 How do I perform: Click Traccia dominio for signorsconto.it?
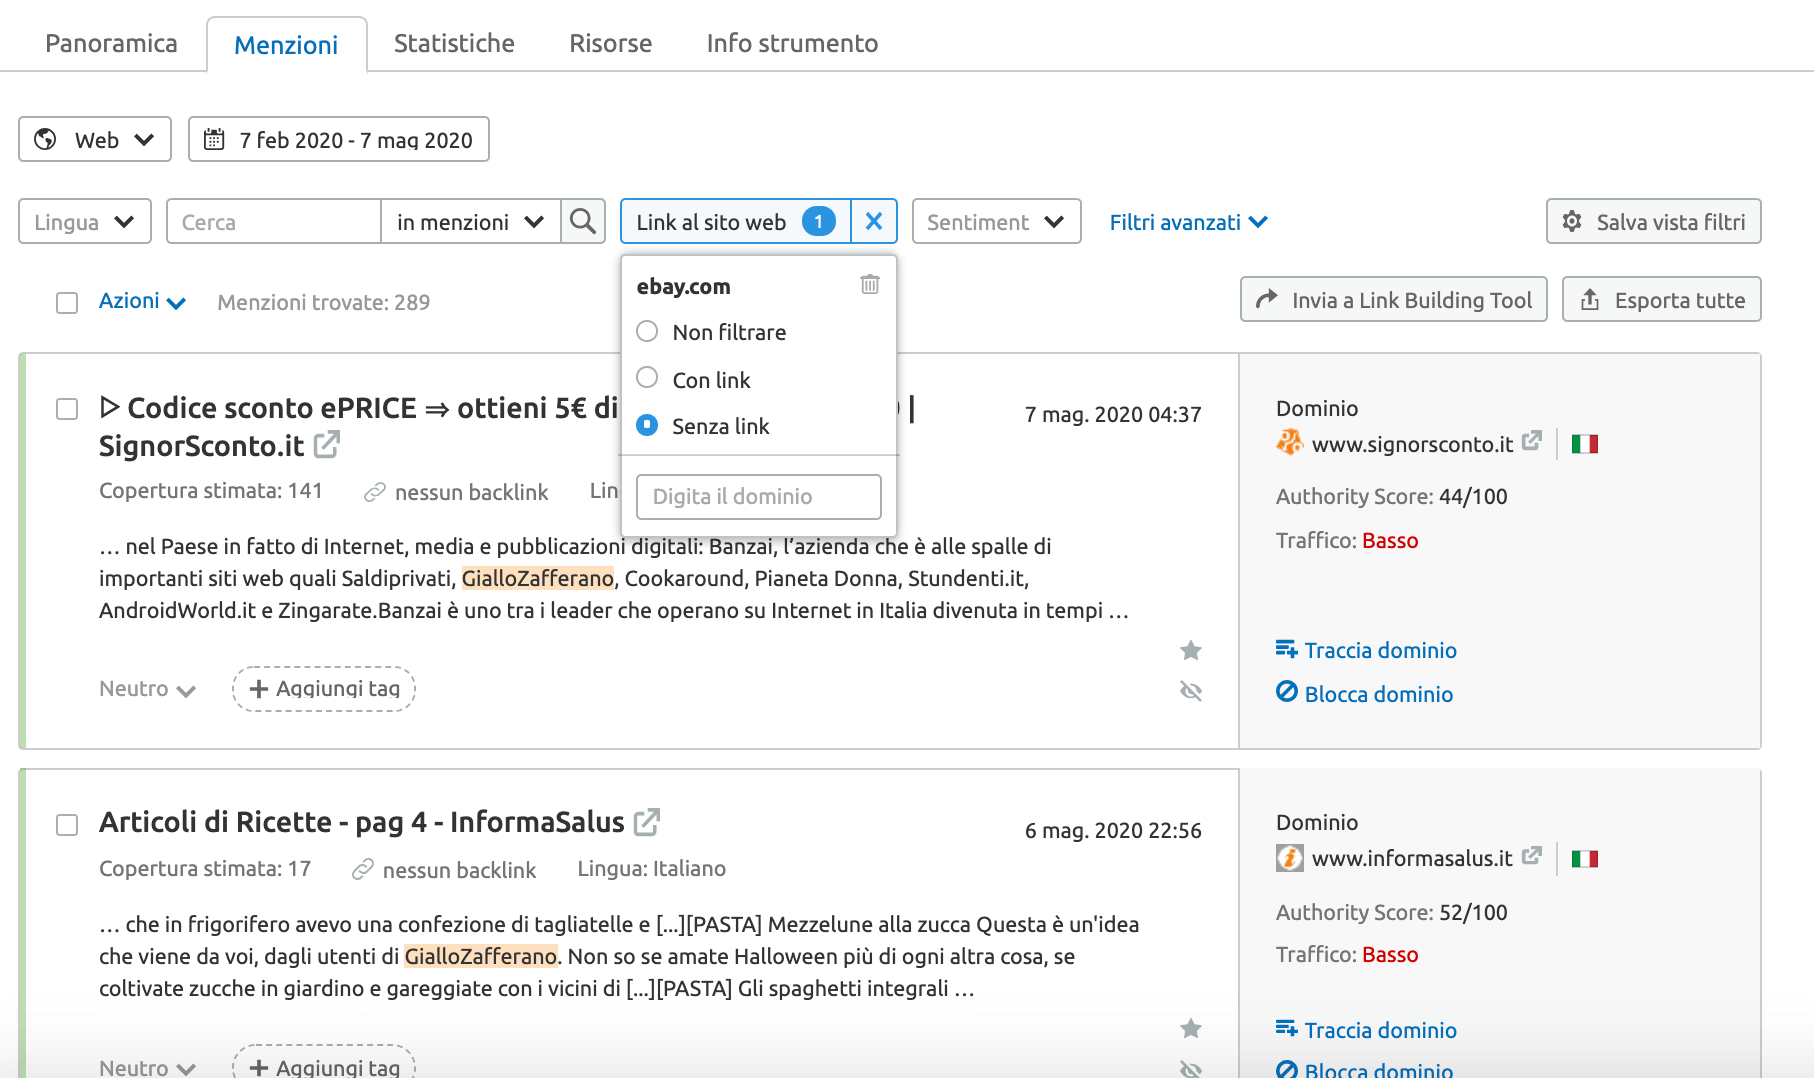pos(1366,650)
